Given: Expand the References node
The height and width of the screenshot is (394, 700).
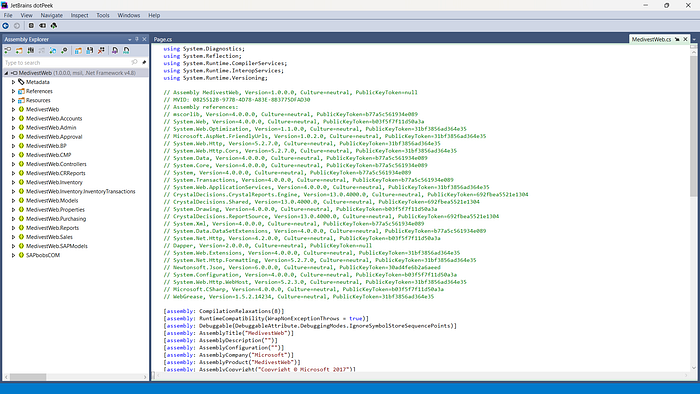Looking at the screenshot, I should [x=13, y=91].
